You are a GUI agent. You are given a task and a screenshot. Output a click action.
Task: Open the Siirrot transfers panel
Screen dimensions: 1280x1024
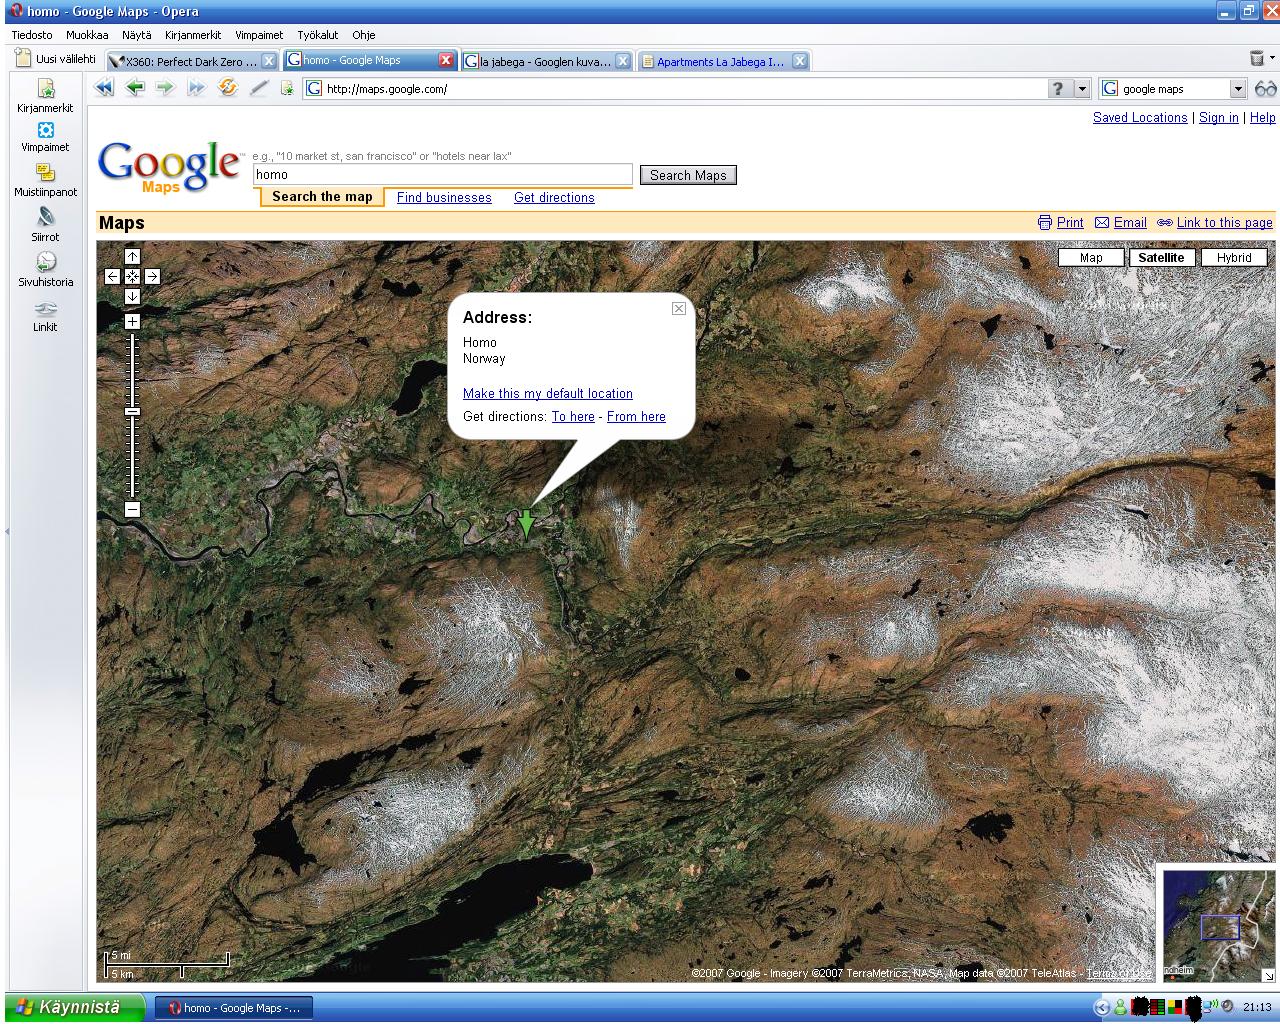point(45,224)
